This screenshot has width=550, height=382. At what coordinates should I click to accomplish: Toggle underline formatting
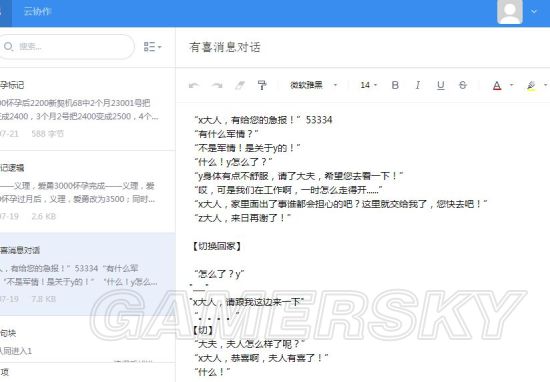tap(441, 86)
